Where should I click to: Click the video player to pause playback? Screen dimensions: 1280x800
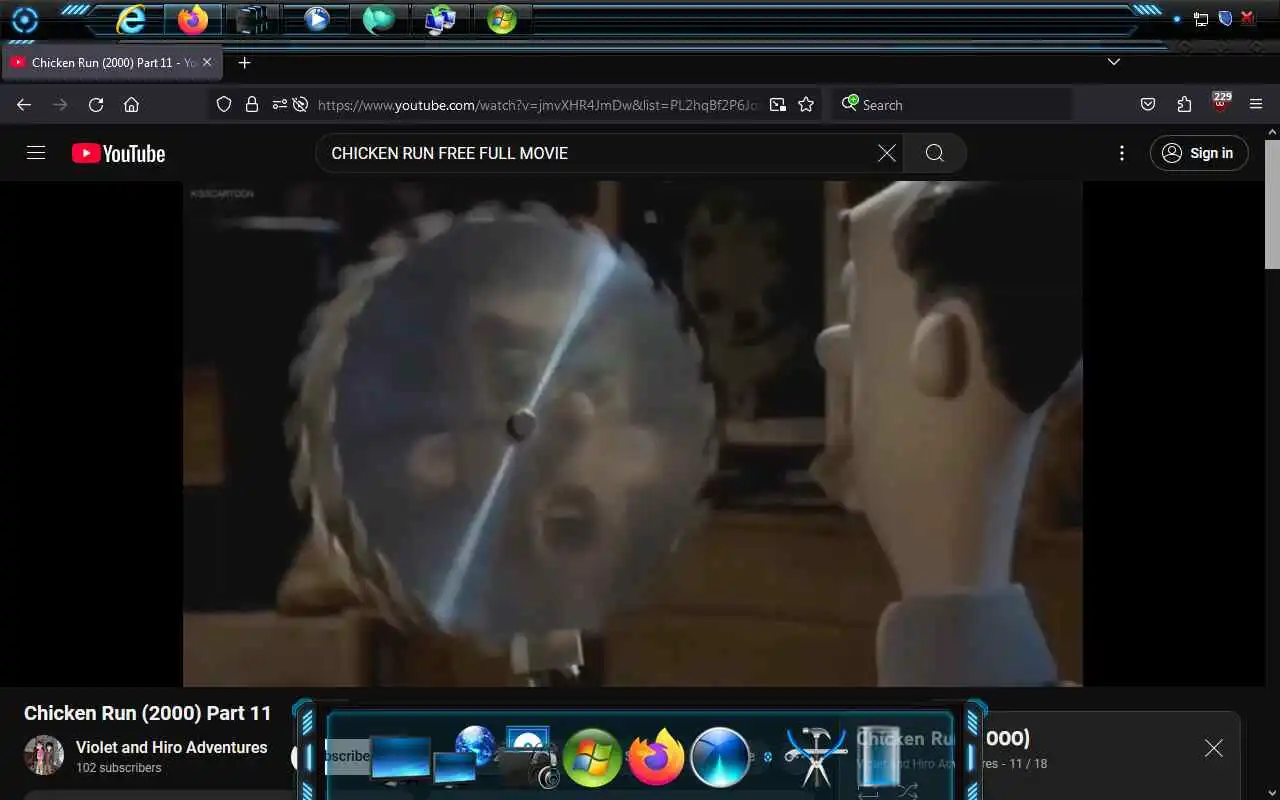point(632,433)
